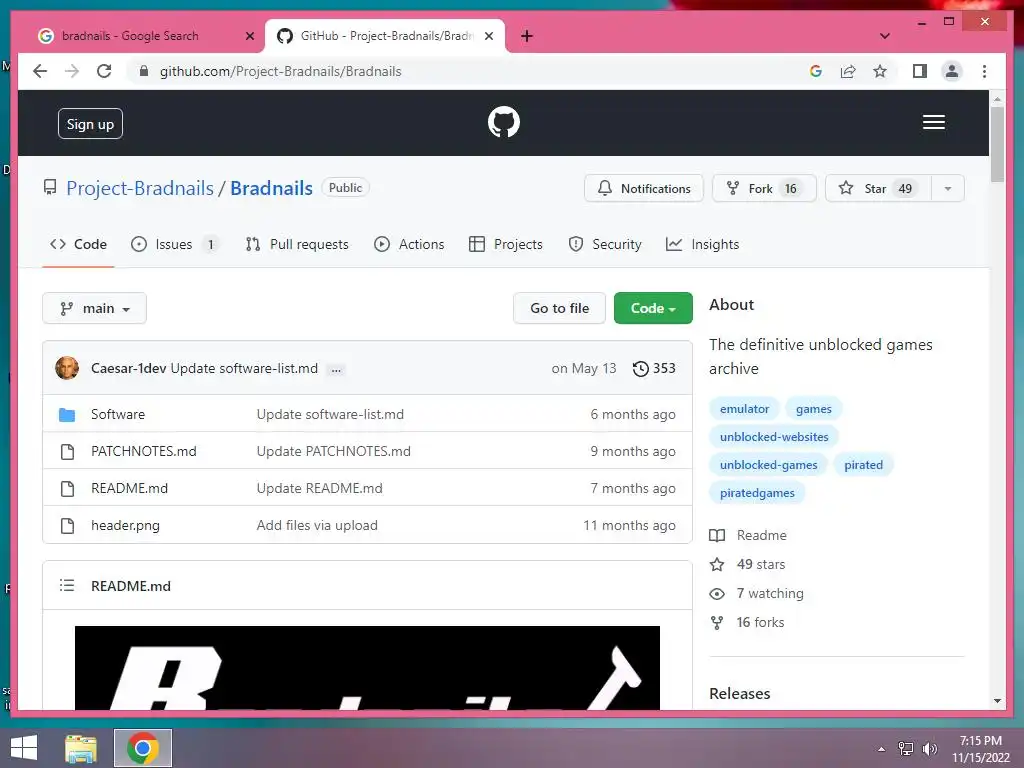Screen dimensions: 1024x768
Task: Click the share page icon
Action: tap(848, 71)
